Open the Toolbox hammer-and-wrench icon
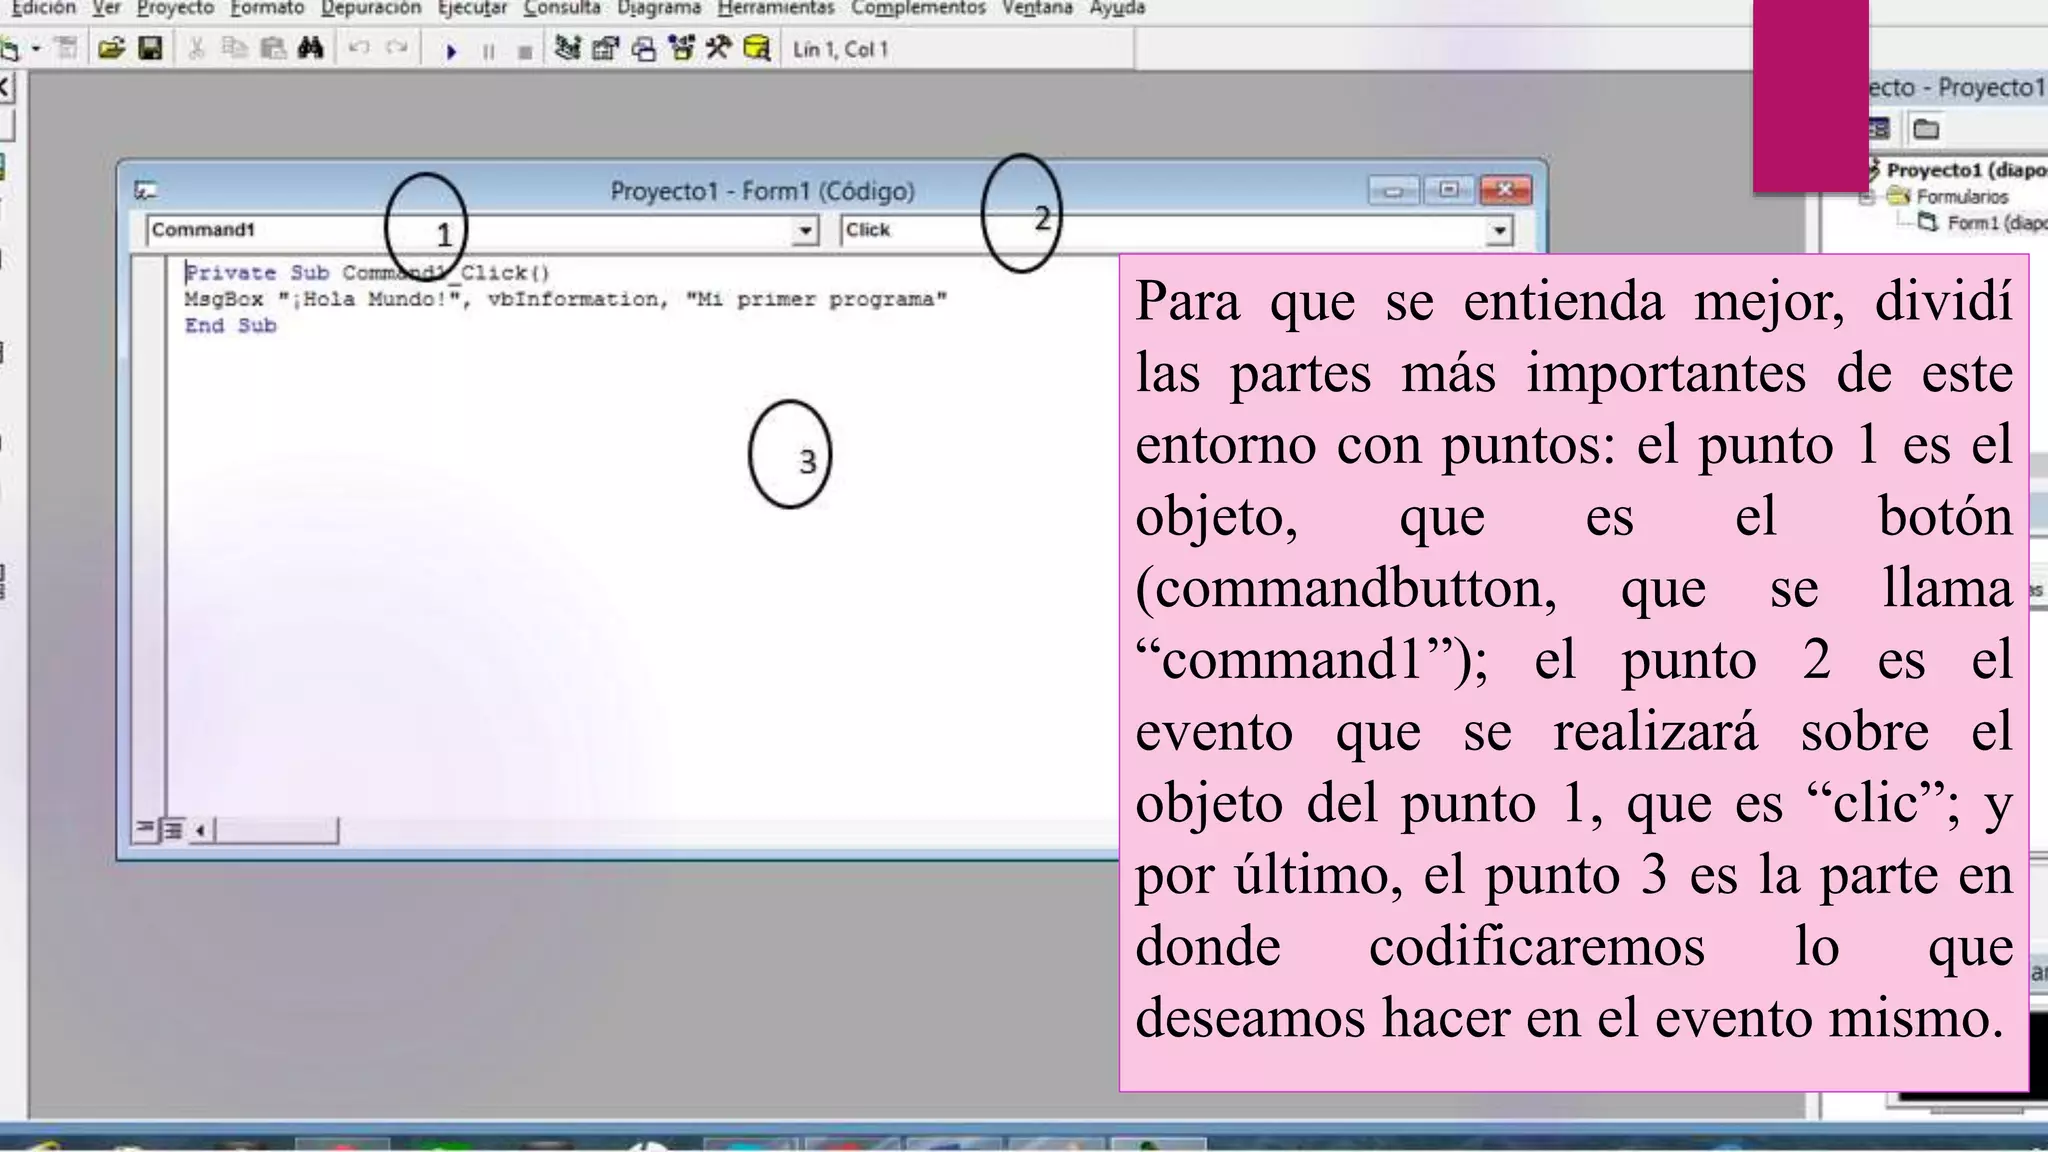Screen dimensions: 2048x1152 pos(718,48)
